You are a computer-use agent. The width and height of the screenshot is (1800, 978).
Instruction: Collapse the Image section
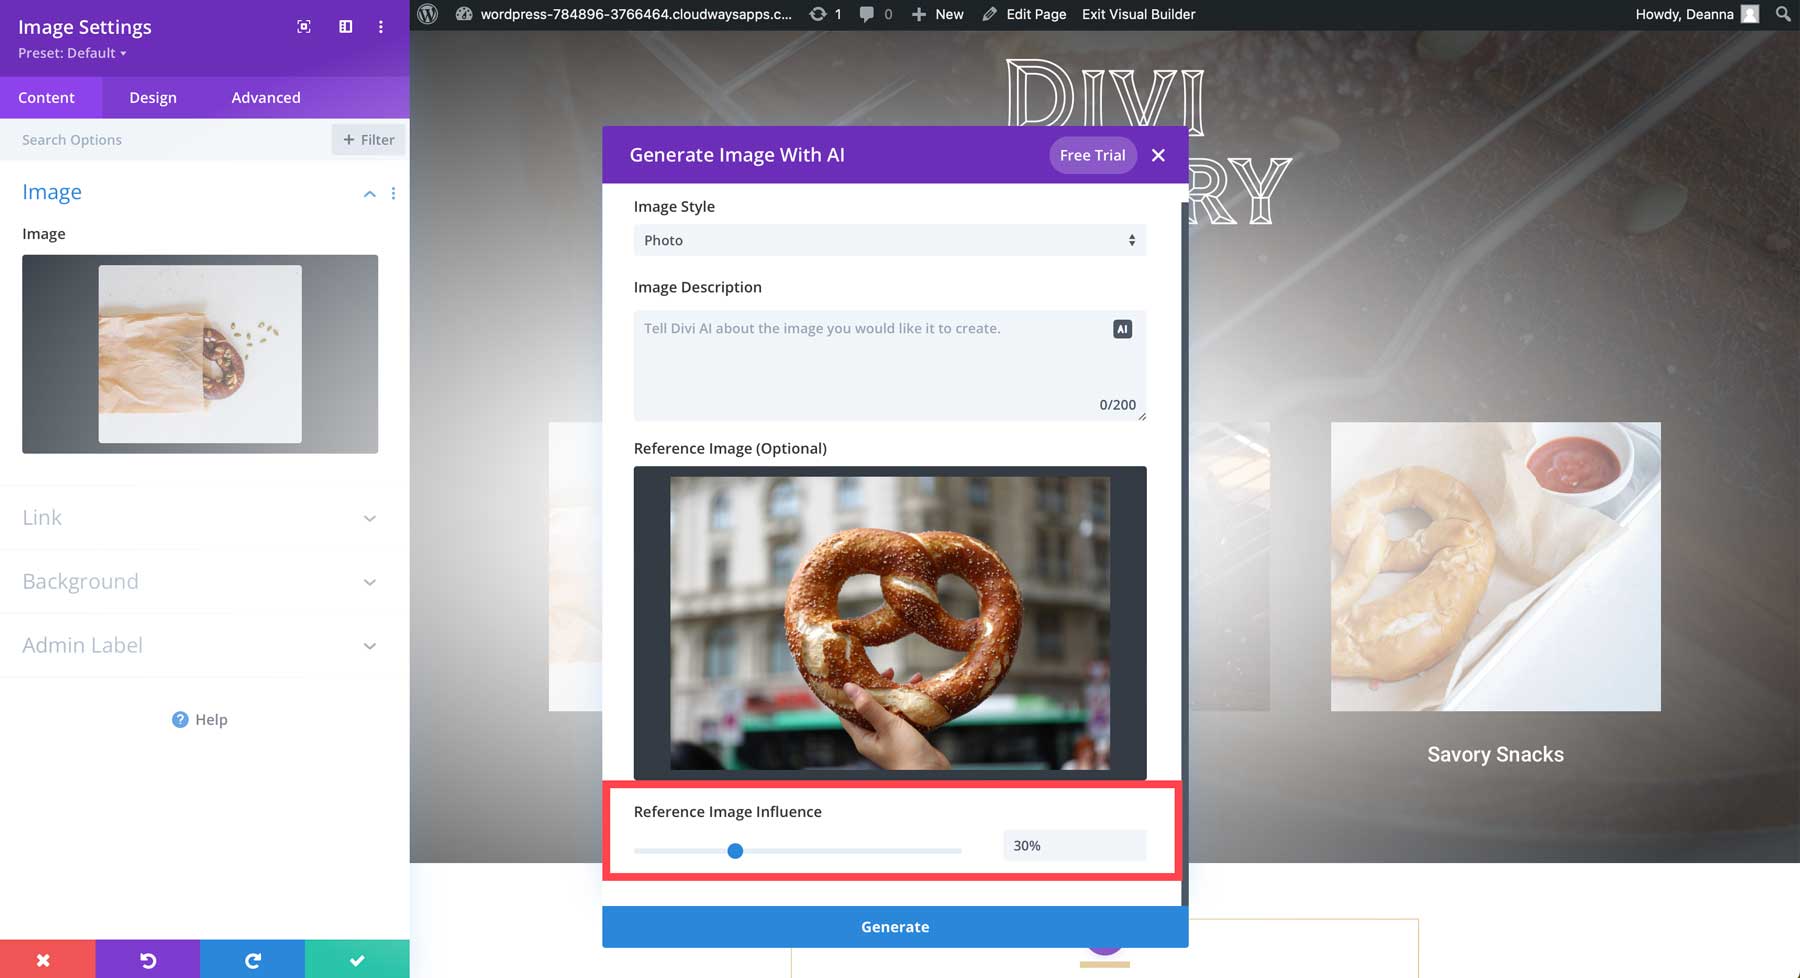370,193
